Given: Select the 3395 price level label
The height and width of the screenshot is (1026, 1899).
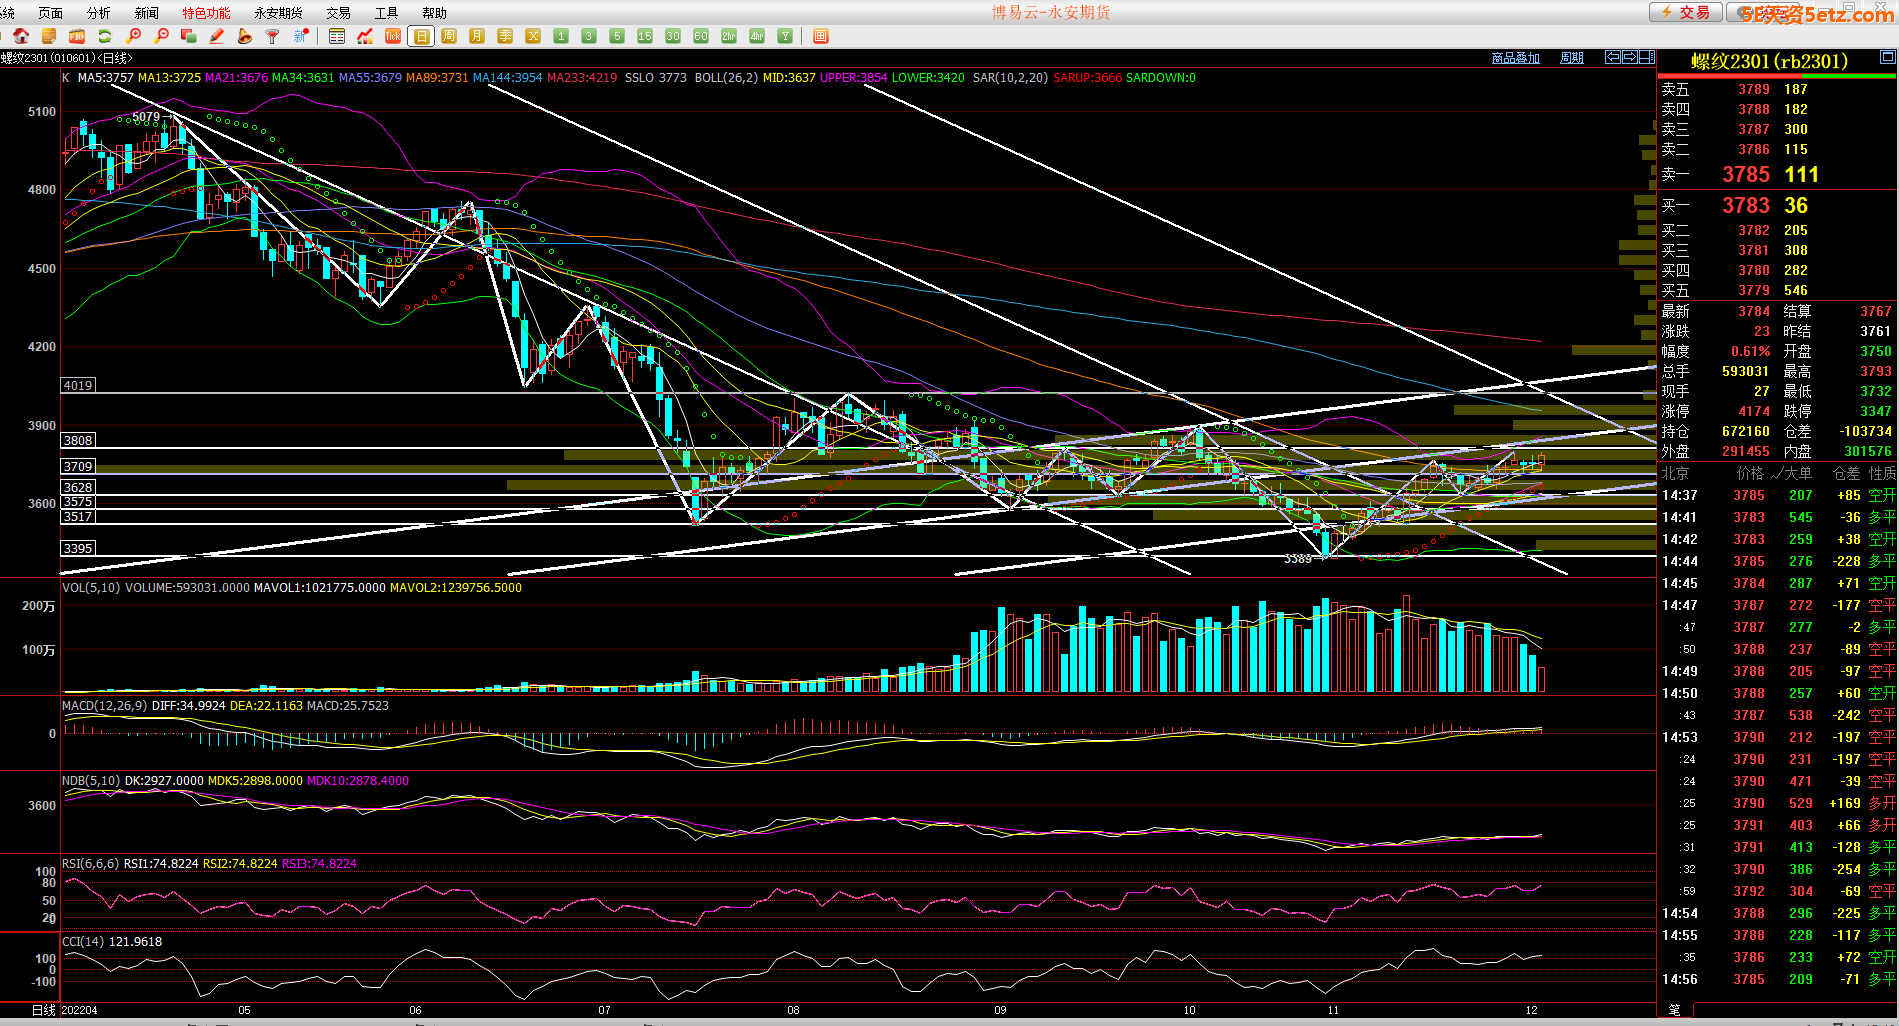Looking at the screenshot, I should click(x=78, y=549).
